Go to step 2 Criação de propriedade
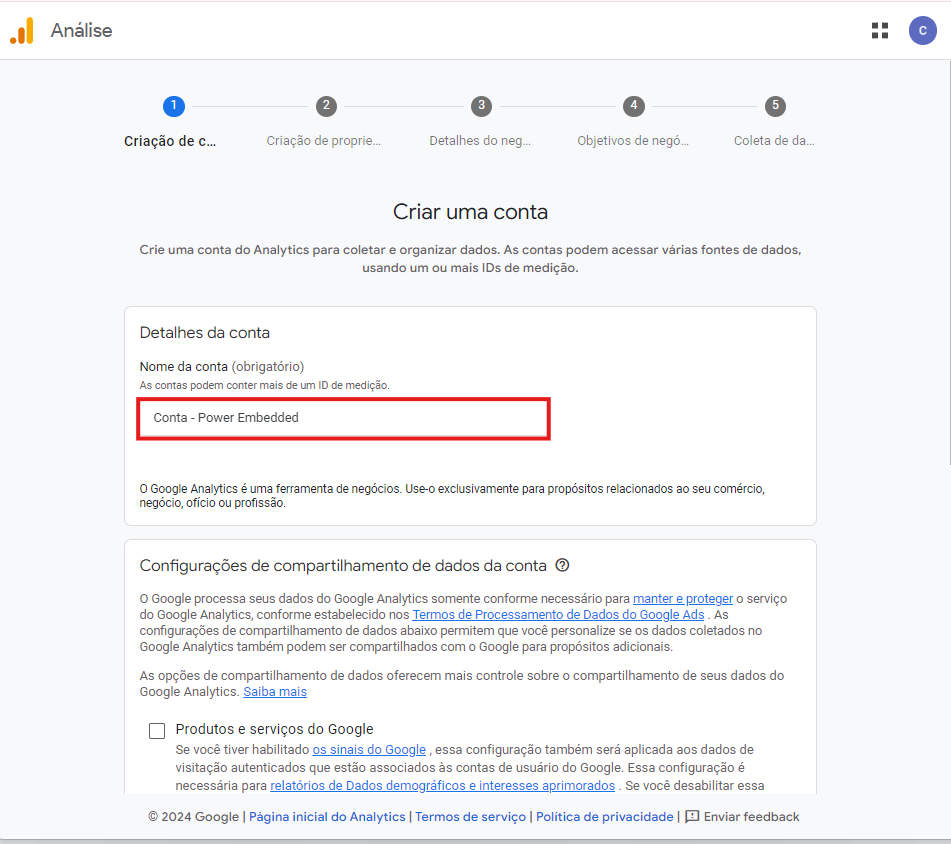Screen dimensions: 951x844 (x=326, y=106)
